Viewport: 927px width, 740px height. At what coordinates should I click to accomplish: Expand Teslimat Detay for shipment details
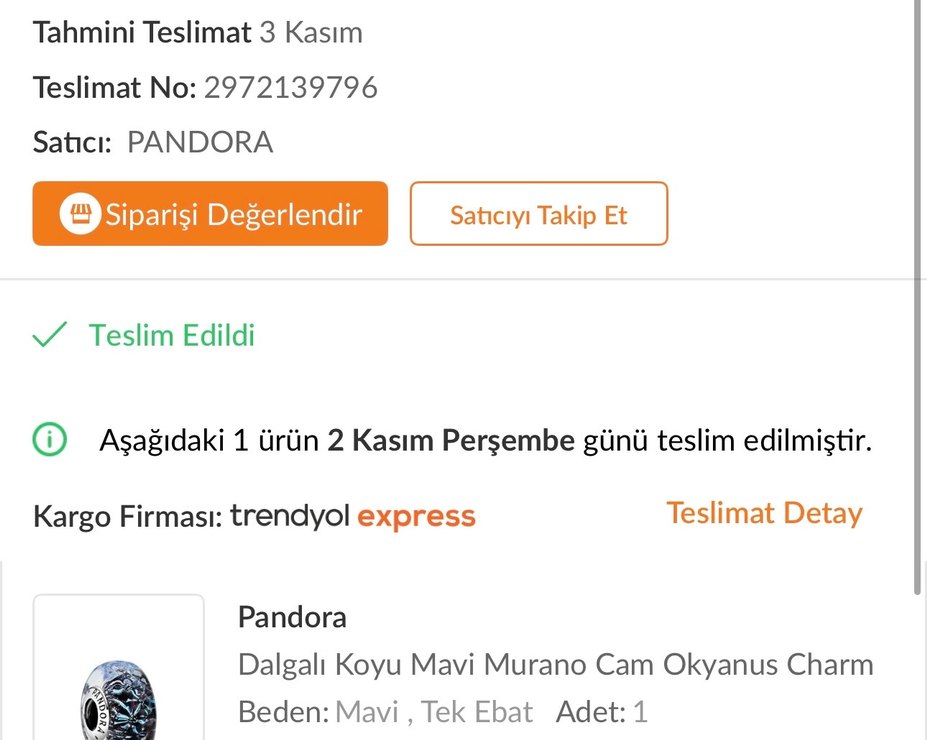(763, 513)
